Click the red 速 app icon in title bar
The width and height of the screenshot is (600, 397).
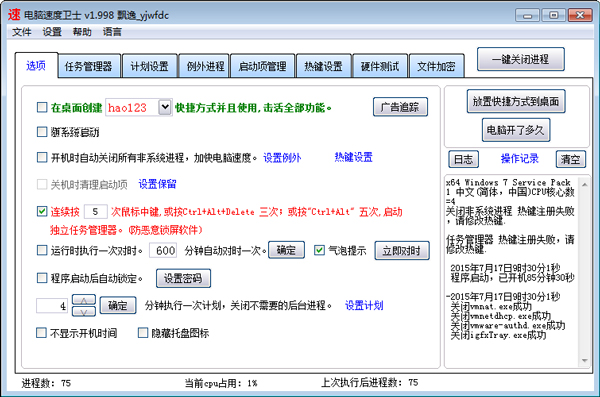tap(14, 15)
